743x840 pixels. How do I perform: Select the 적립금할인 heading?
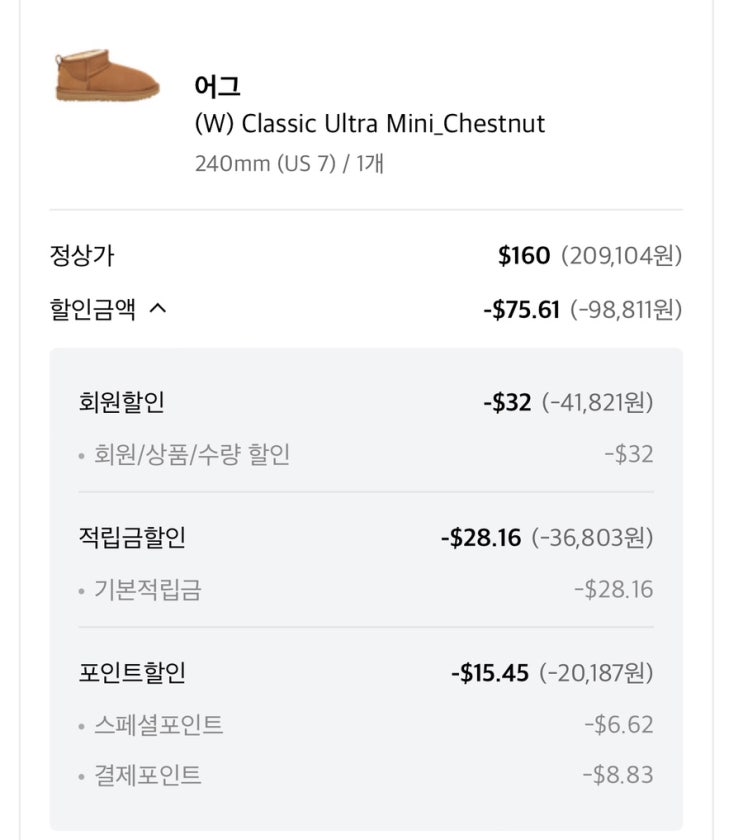point(132,538)
